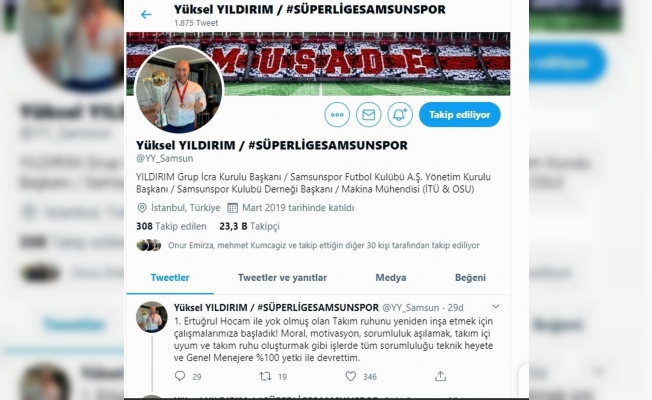The image size is (652, 400).
Task: Open 308 Takip edilen list
Action: (171, 226)
